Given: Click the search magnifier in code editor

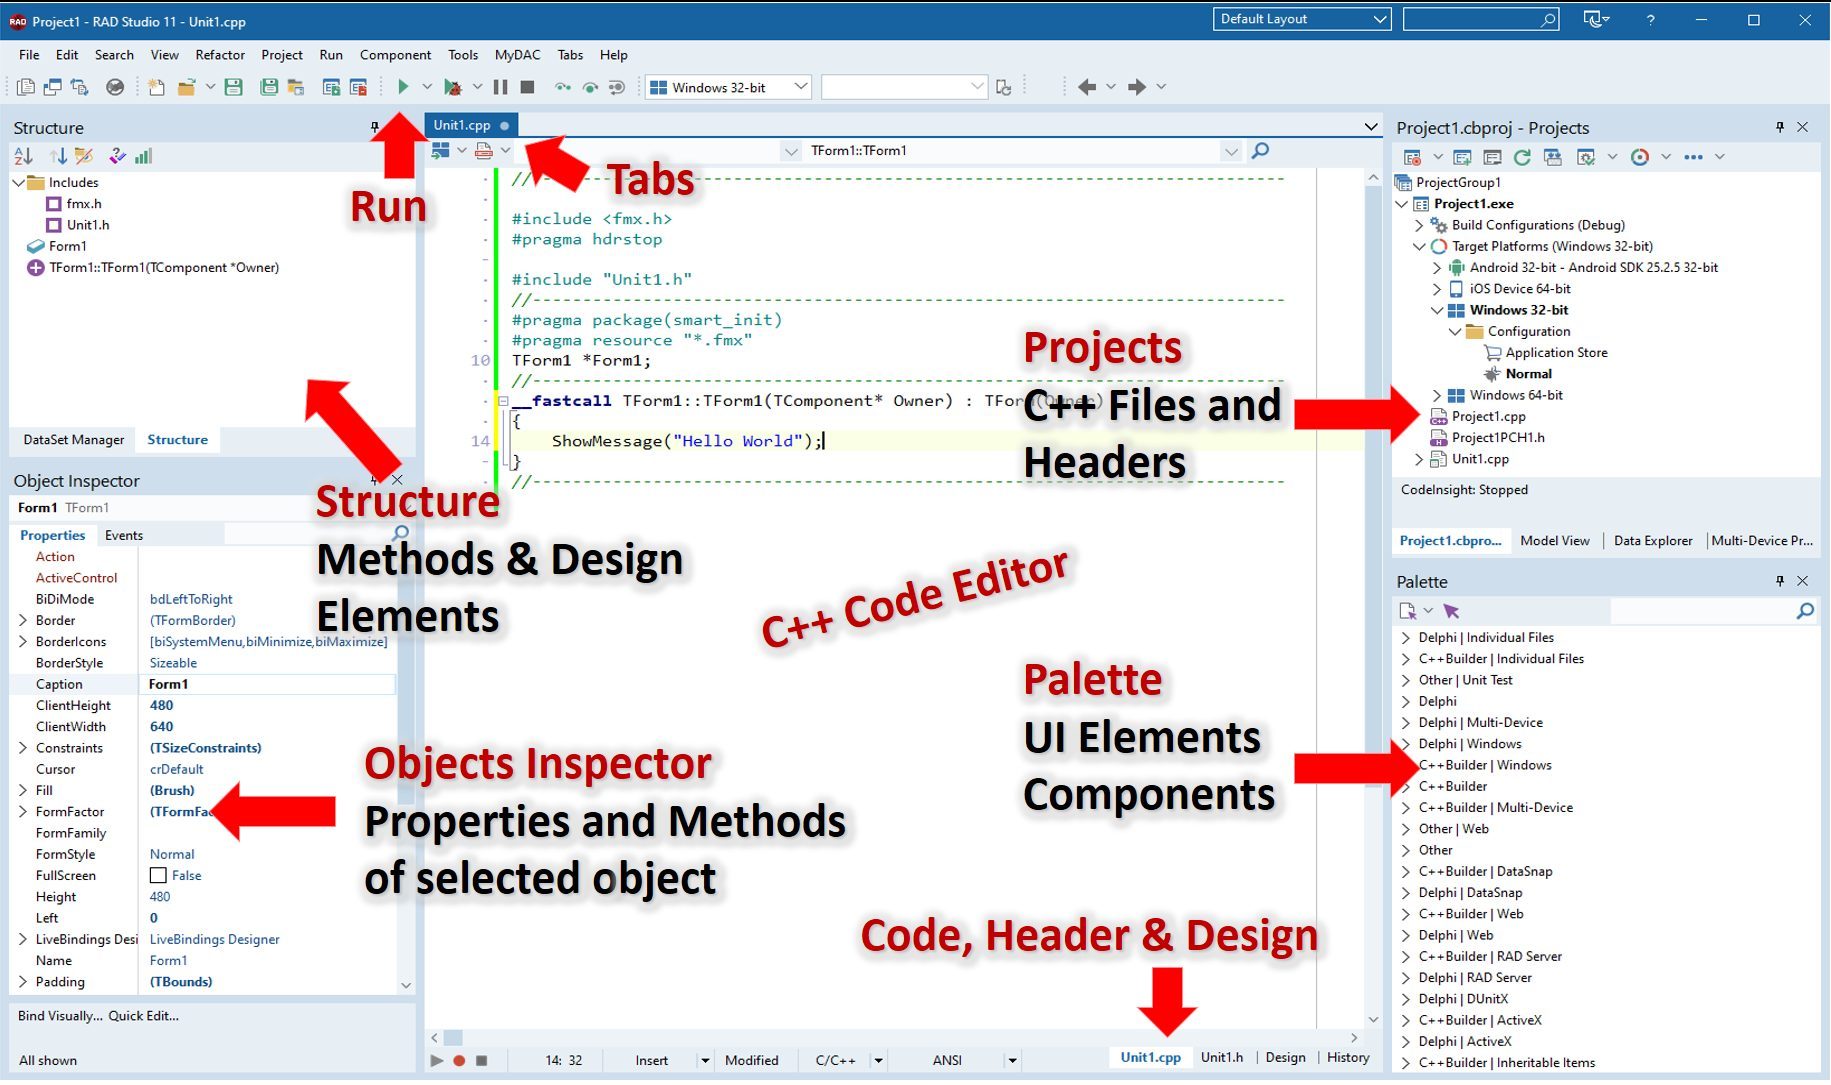Looking at the screenshot, I should (1260, 151).
